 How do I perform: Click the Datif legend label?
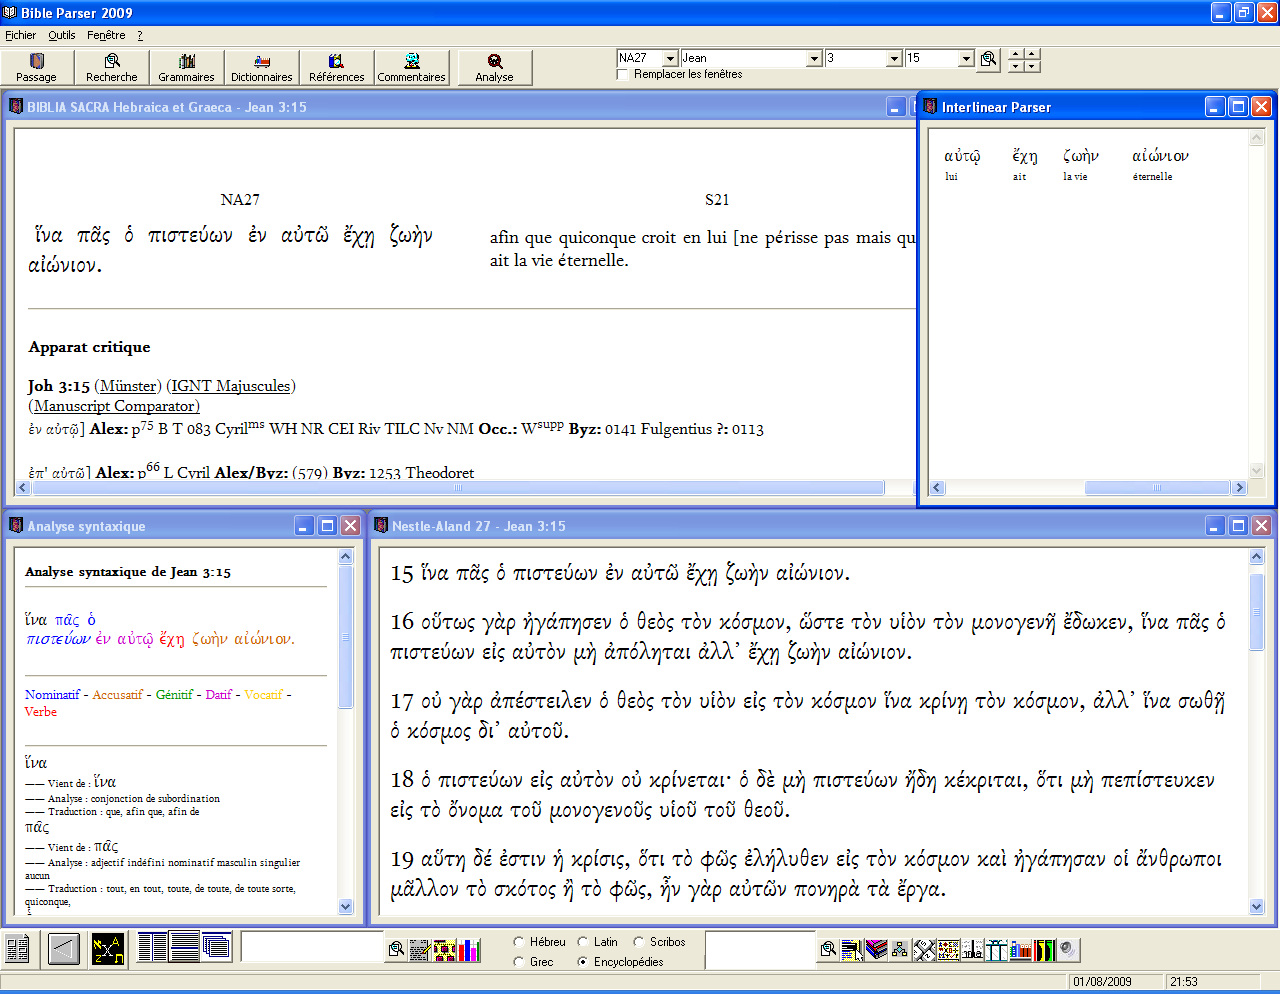pyautogui.click(x=219, y=695)
